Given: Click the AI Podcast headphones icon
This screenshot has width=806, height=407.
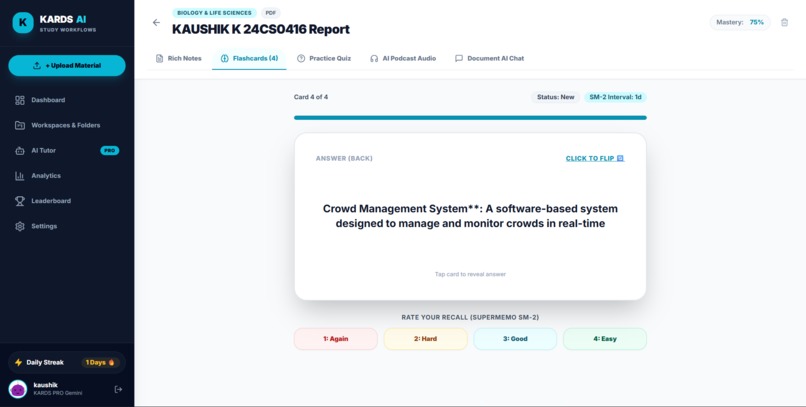Looking at the screenshot, I should point(374,59).
